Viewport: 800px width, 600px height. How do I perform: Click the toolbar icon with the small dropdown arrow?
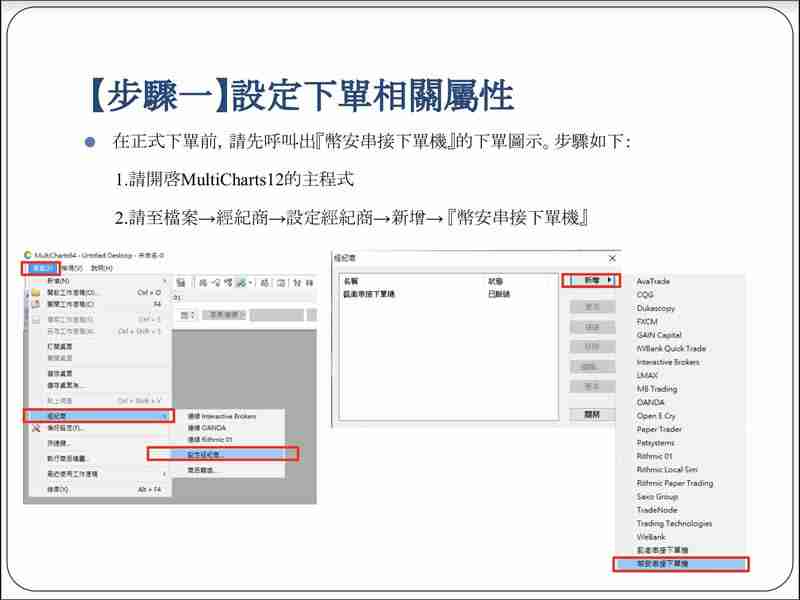249,283
